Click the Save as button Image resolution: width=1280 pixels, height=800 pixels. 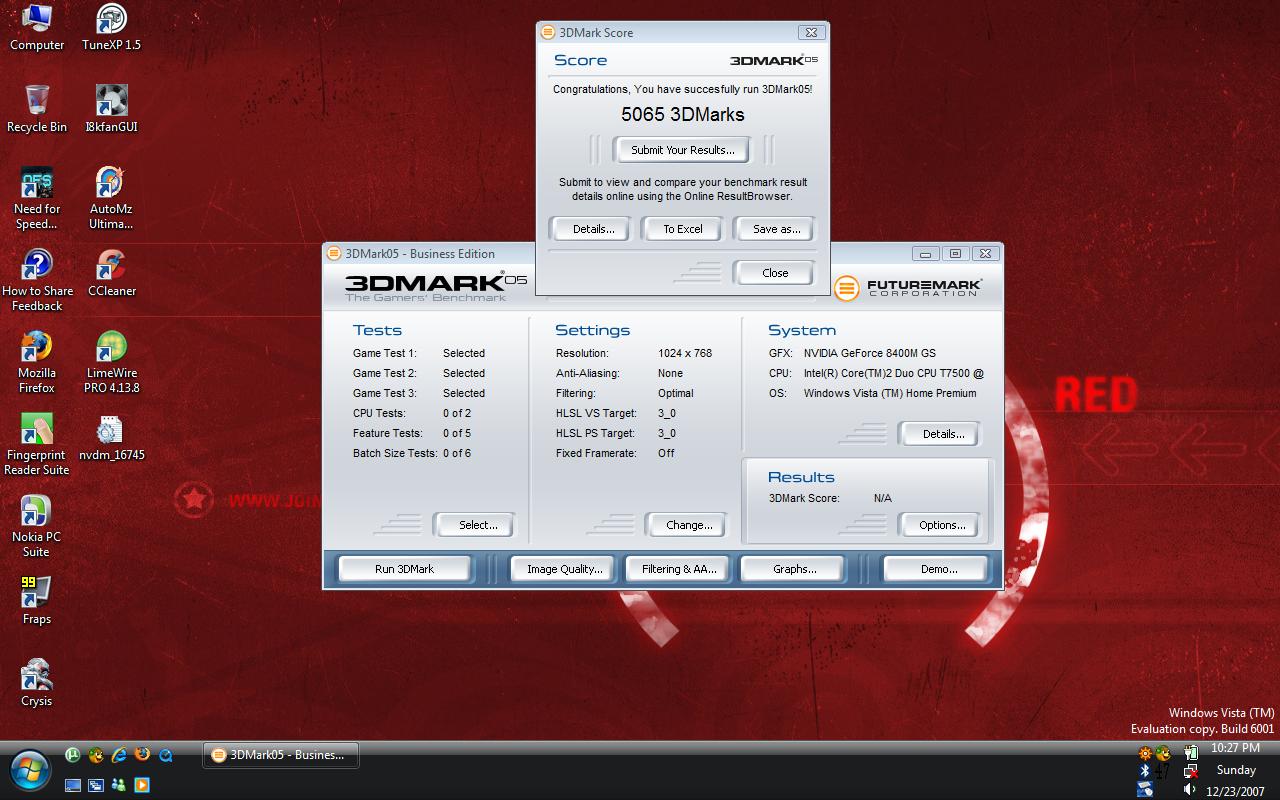[776, 229]
